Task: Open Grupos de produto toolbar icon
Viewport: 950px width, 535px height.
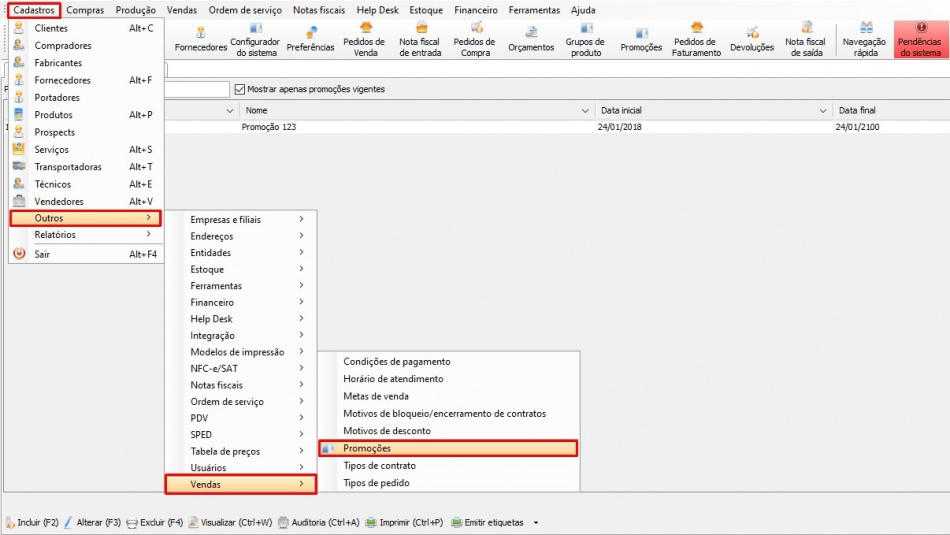Action: 585,39
